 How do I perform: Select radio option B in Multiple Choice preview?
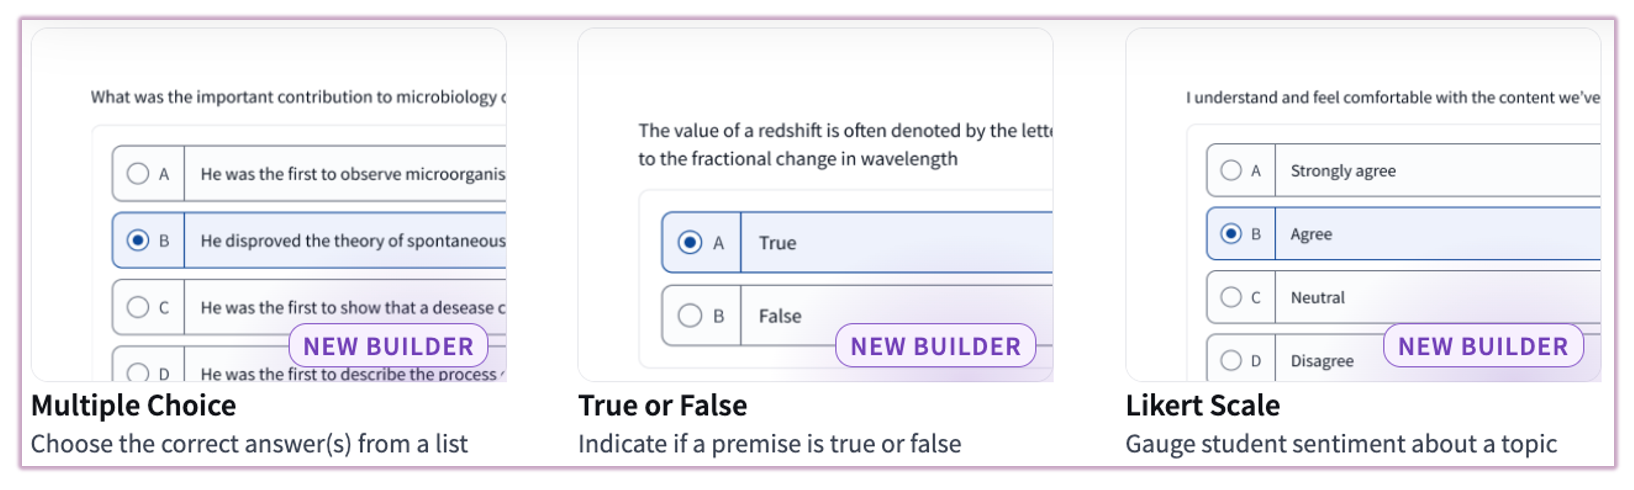click(x=138, y=241)
